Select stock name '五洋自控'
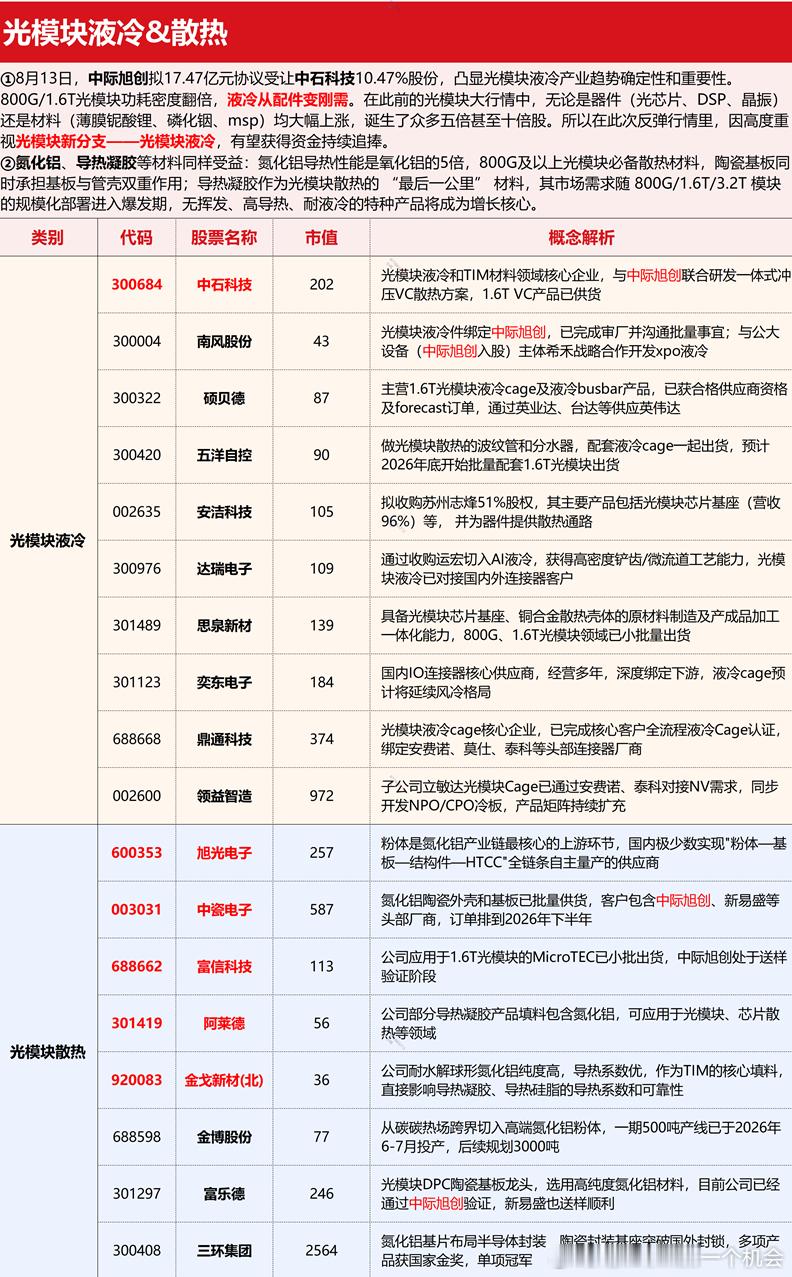792x1277 pixels. 224,455
